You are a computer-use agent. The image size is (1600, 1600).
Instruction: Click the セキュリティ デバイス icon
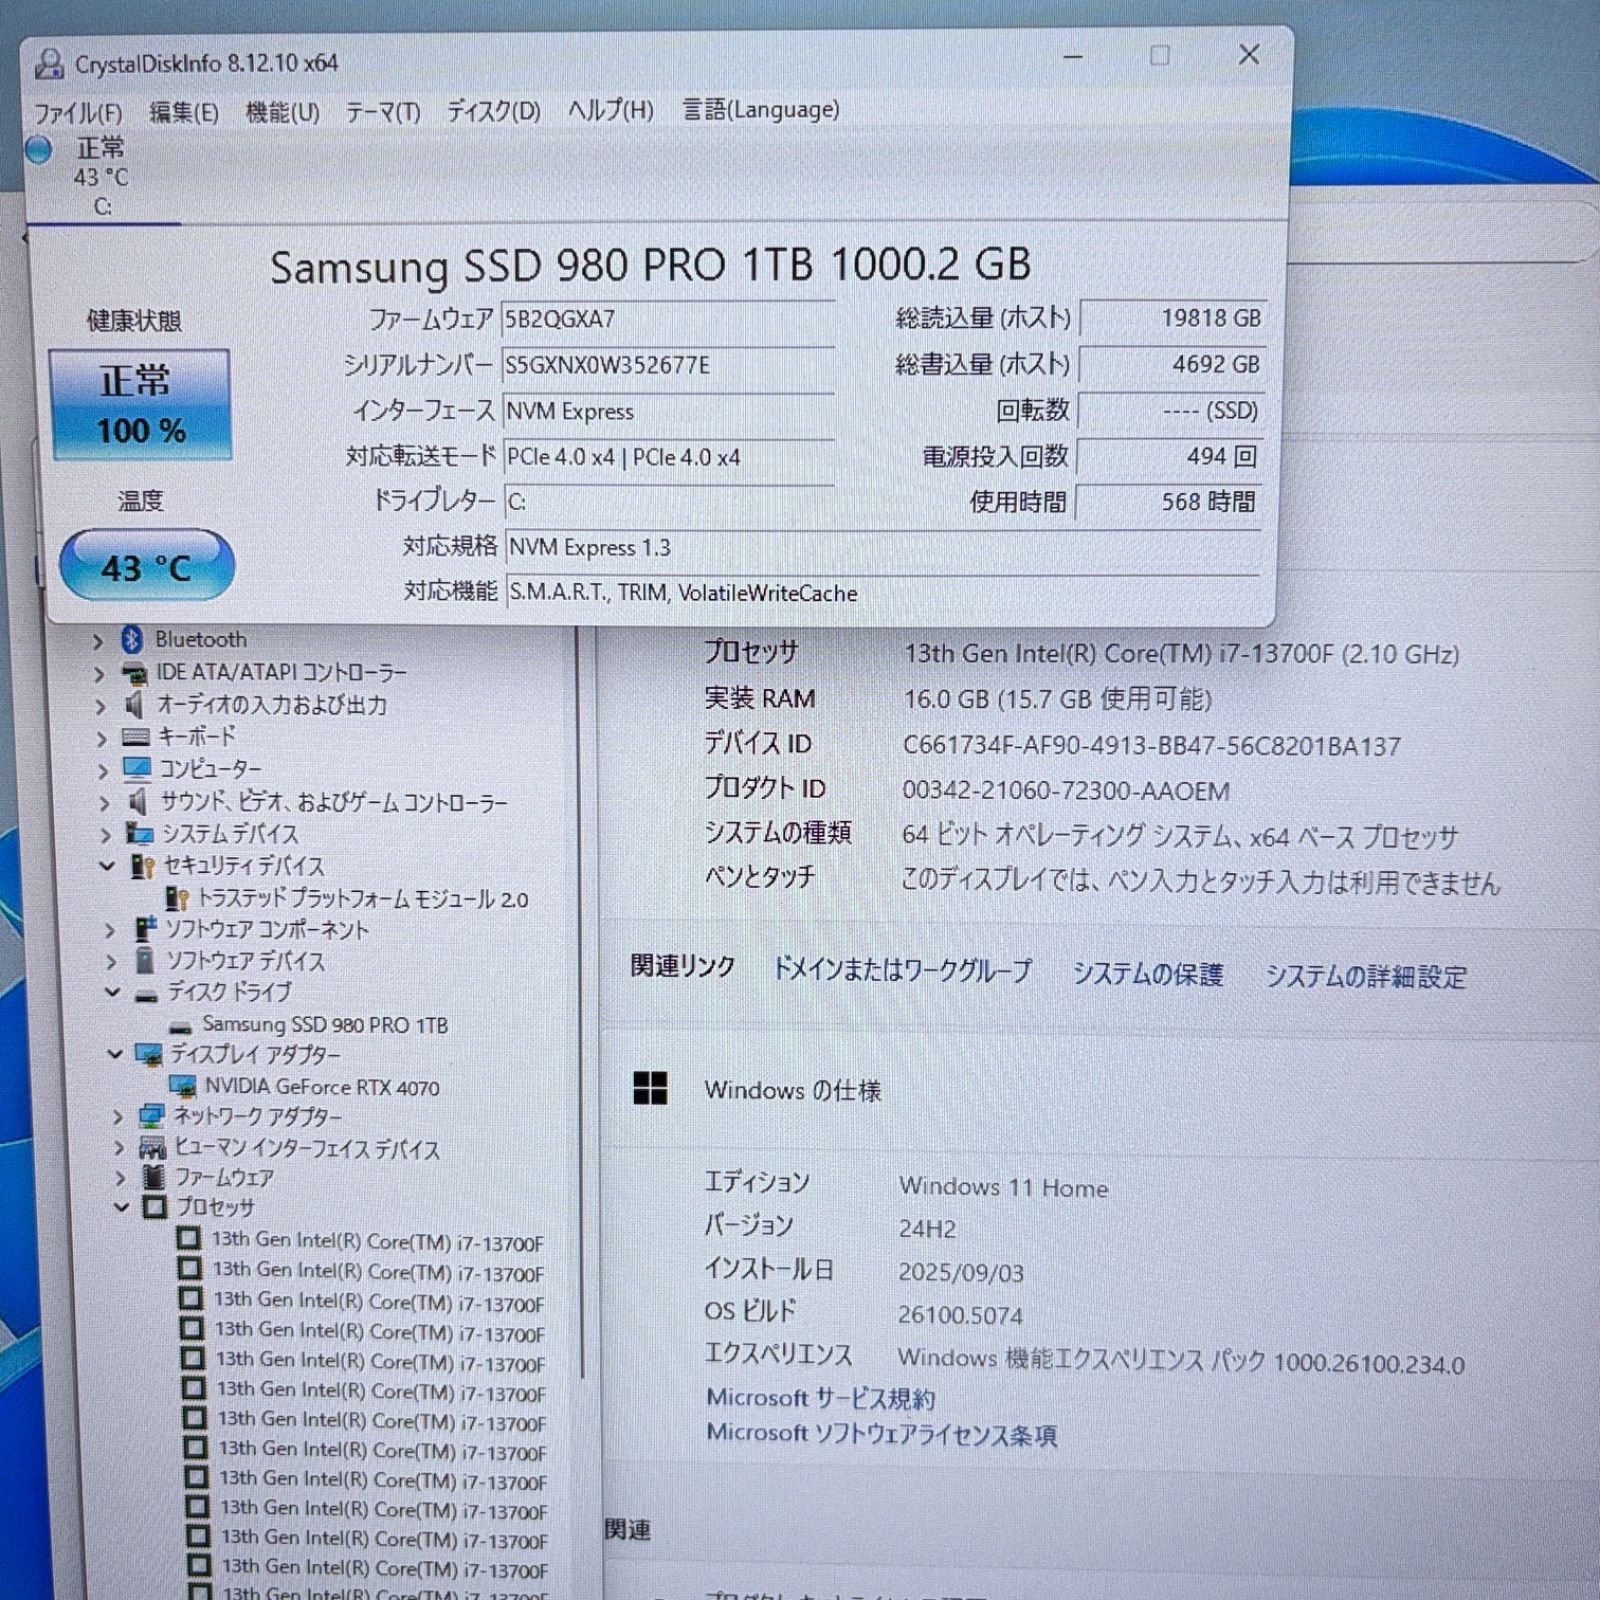[x=143, y=866]
